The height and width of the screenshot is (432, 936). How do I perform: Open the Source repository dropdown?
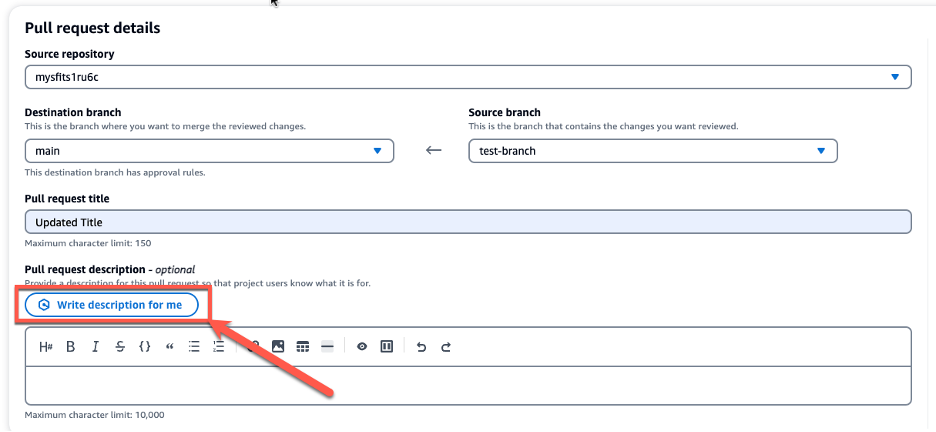(x=468, y=77)
